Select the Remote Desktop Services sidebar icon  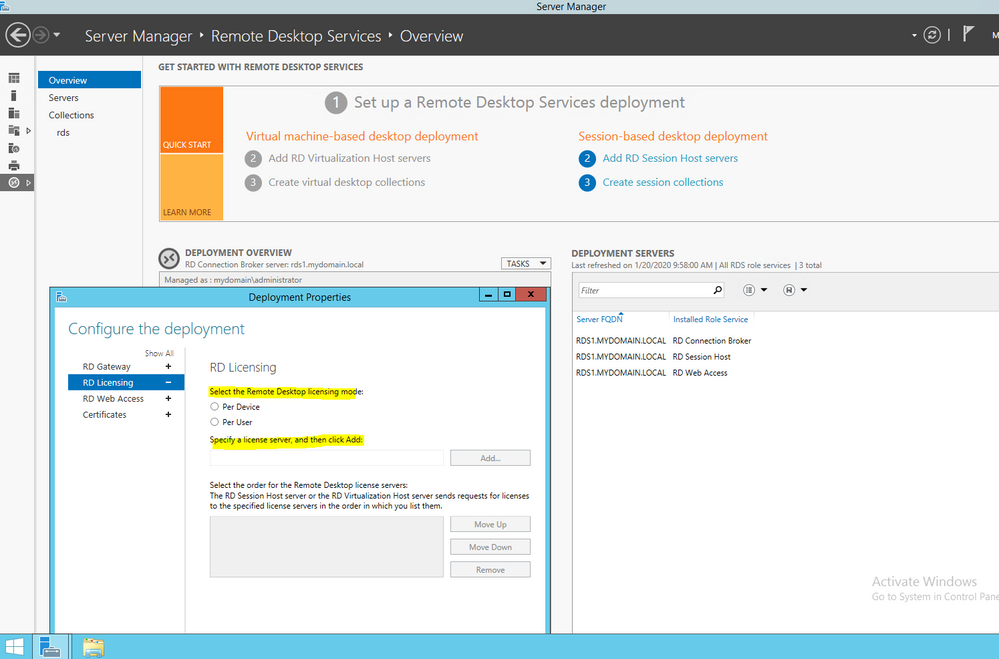[14, 183]
